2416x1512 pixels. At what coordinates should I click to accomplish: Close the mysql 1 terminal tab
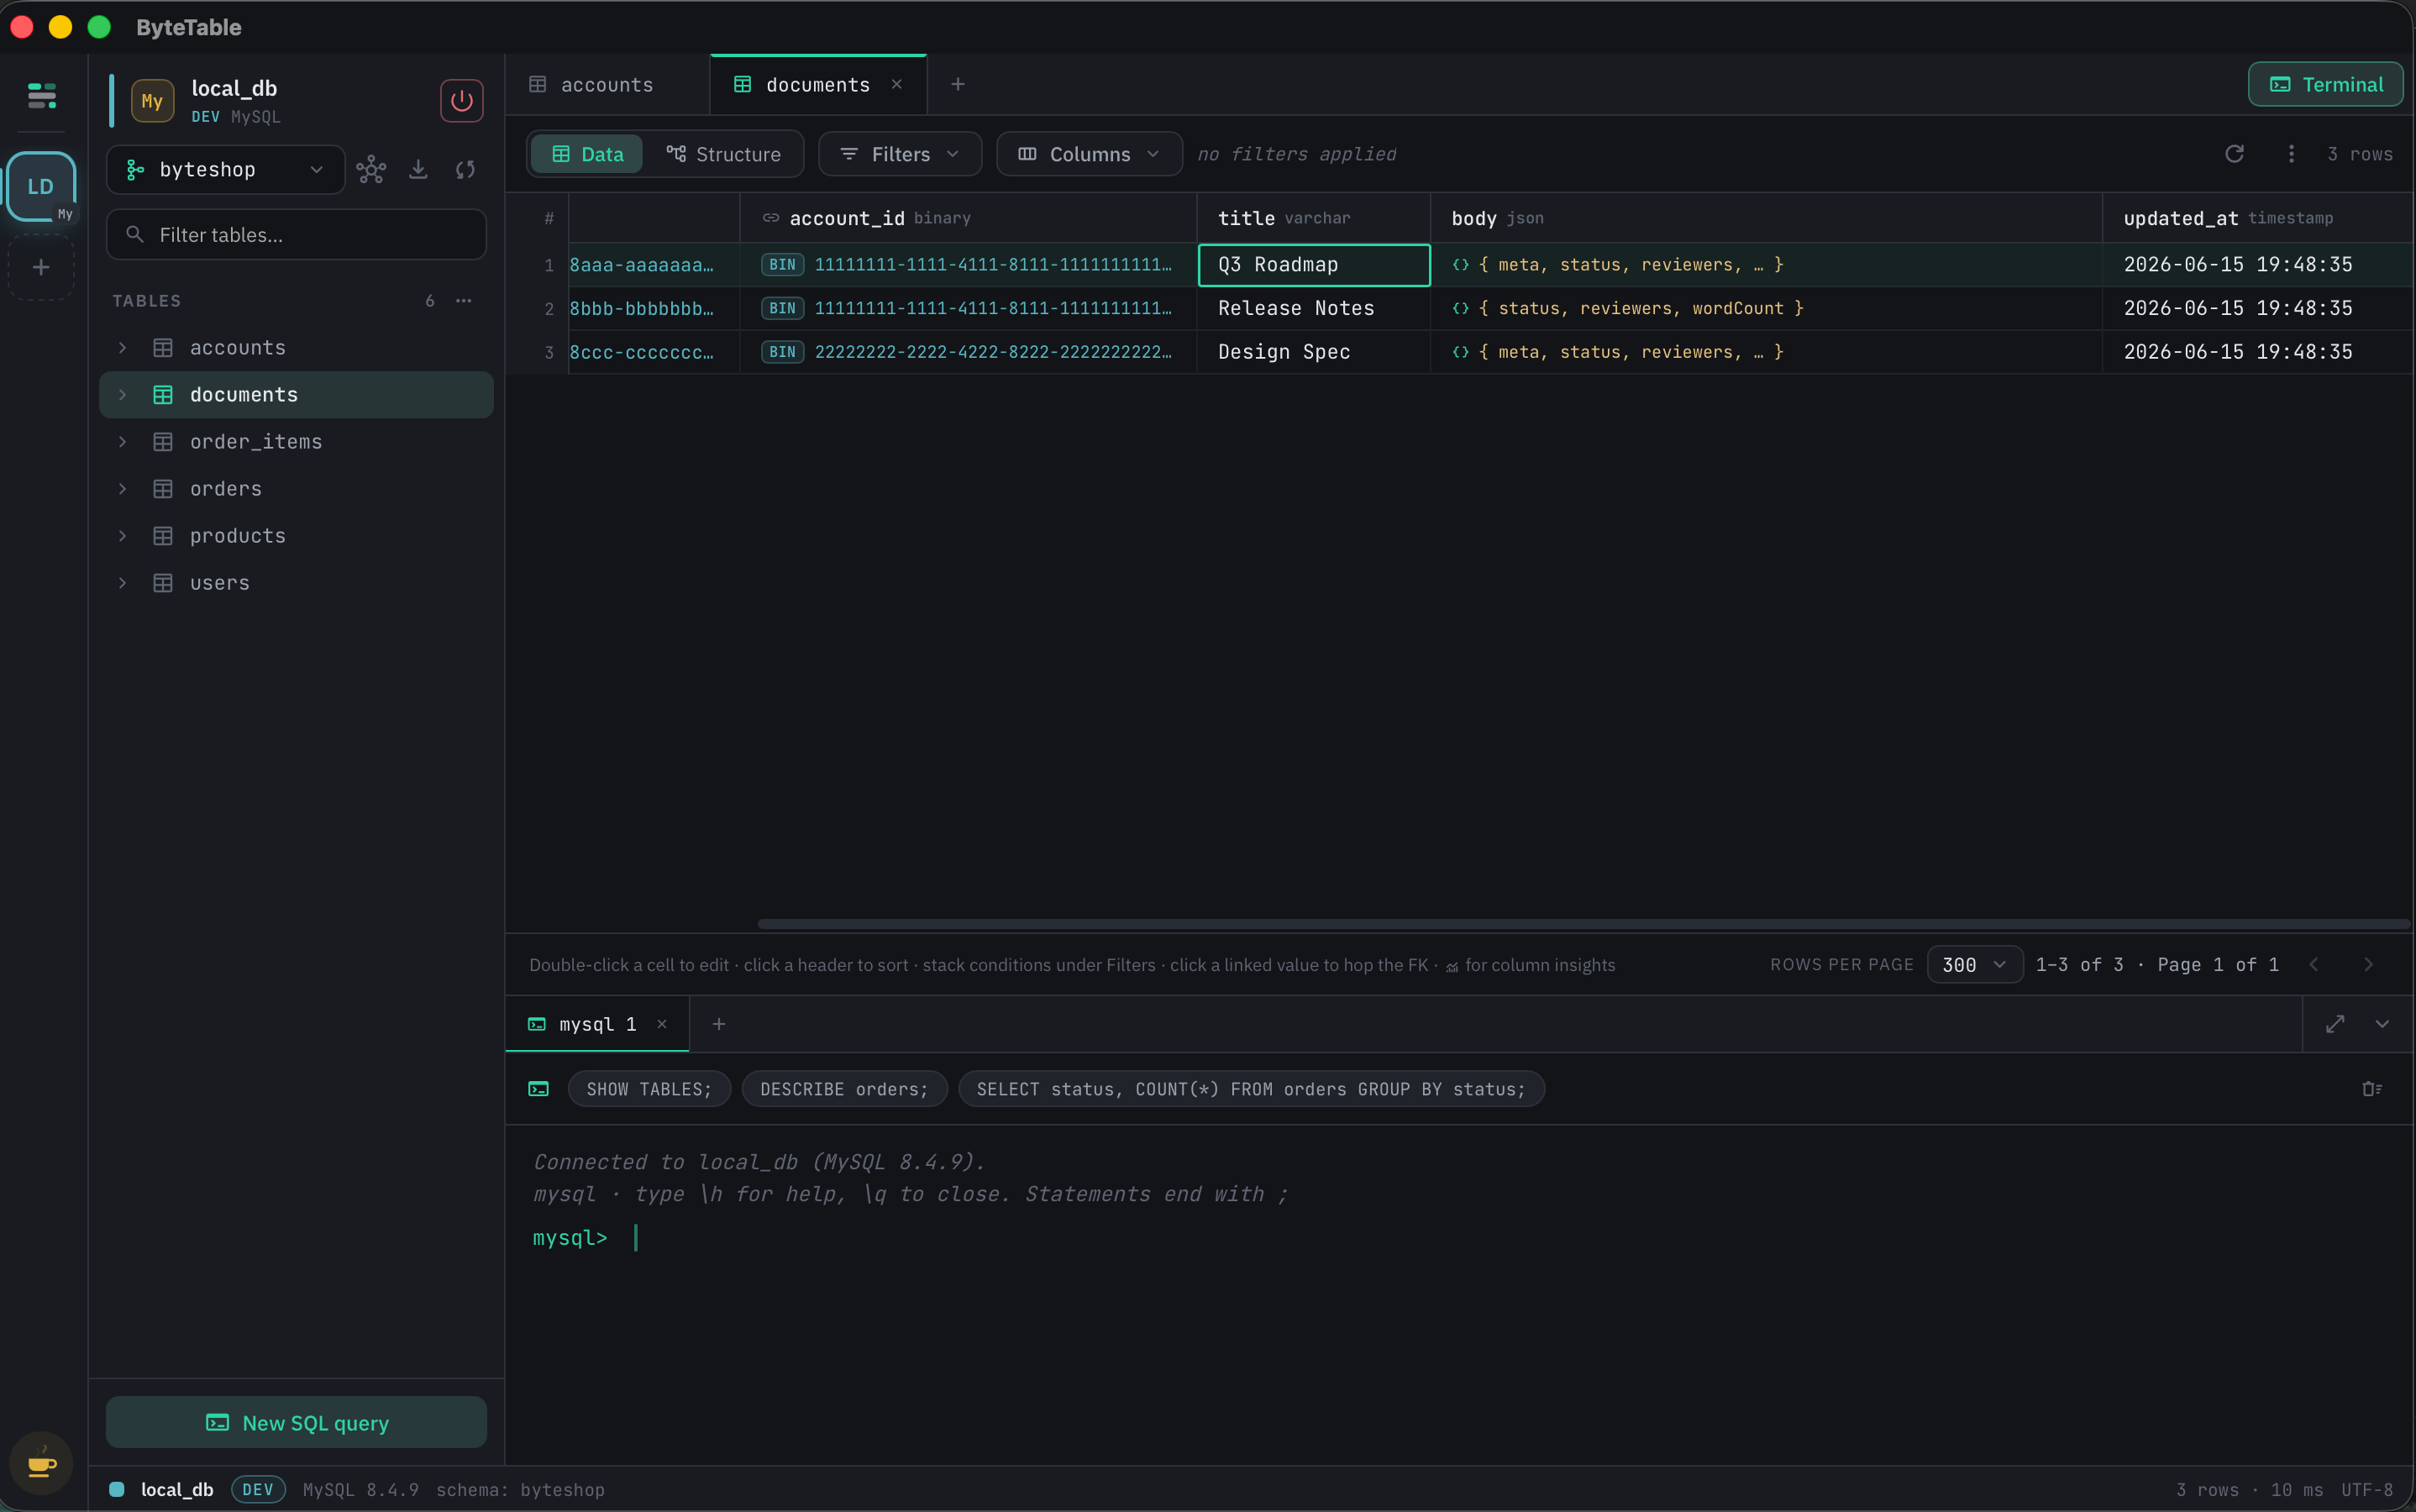(661, 1024)
